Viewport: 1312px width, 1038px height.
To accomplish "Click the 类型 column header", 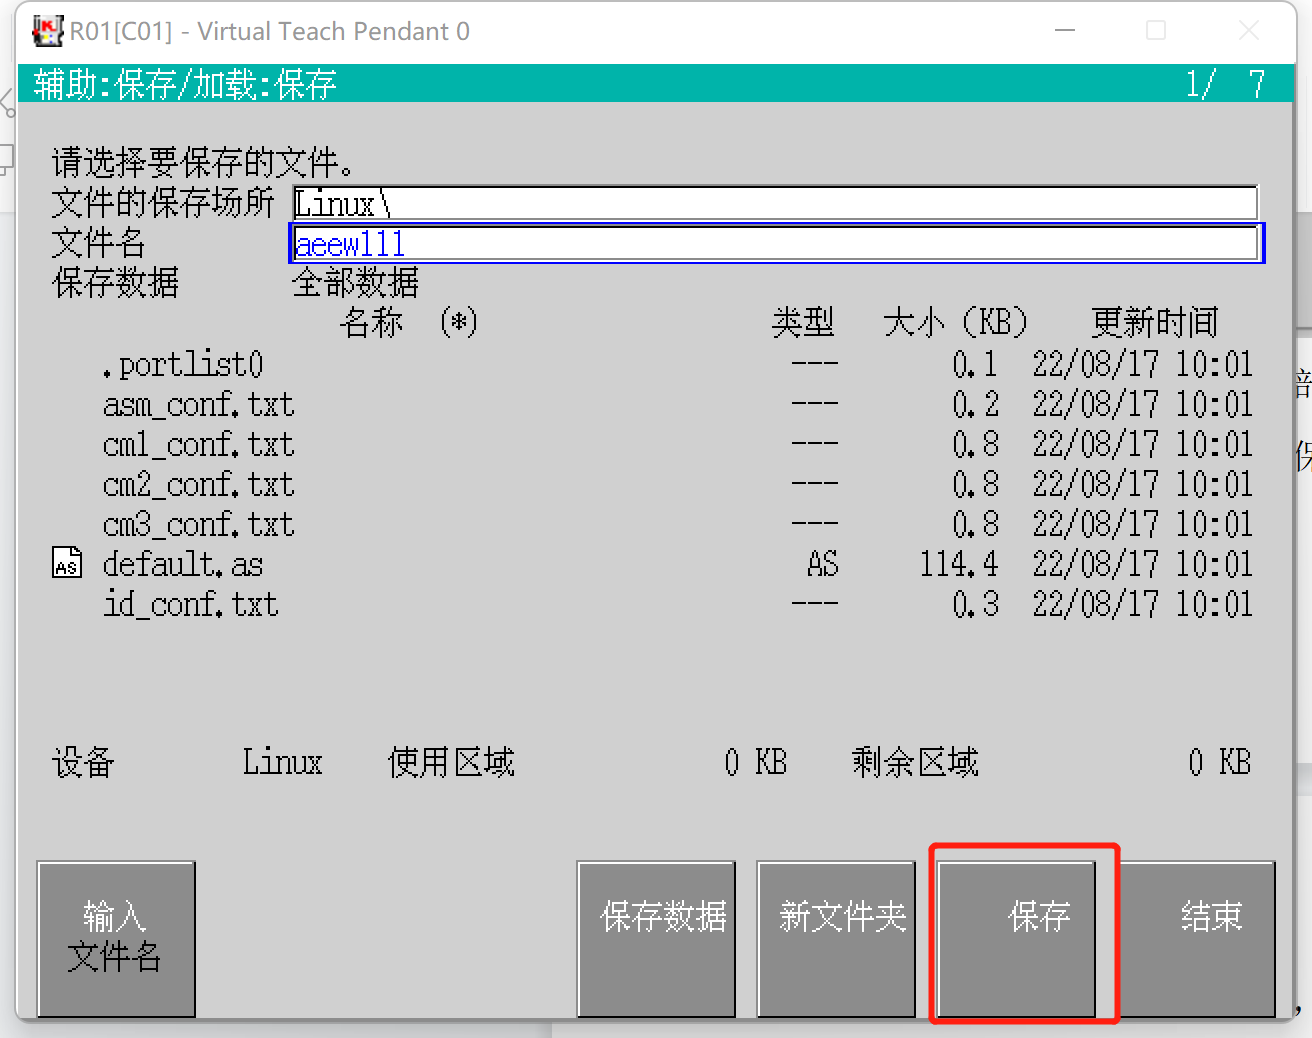I will (x=803, y=322).
